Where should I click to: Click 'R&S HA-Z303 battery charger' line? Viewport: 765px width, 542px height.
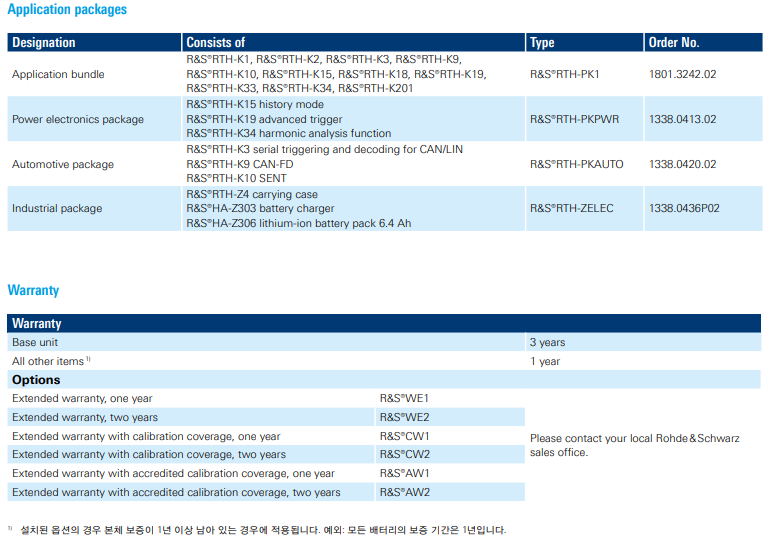tap(260, 209)
